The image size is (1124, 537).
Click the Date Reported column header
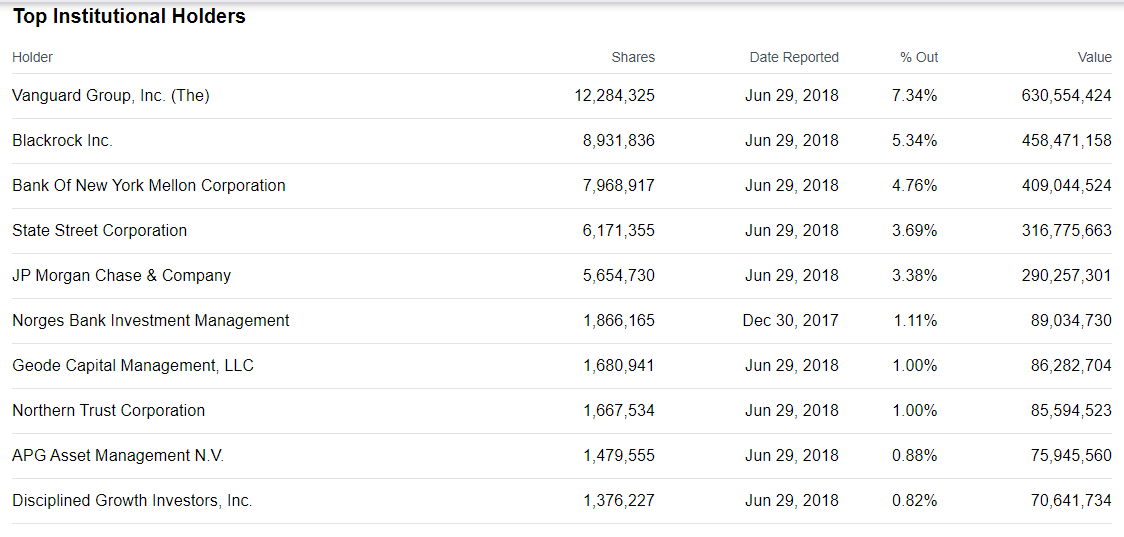794,57
